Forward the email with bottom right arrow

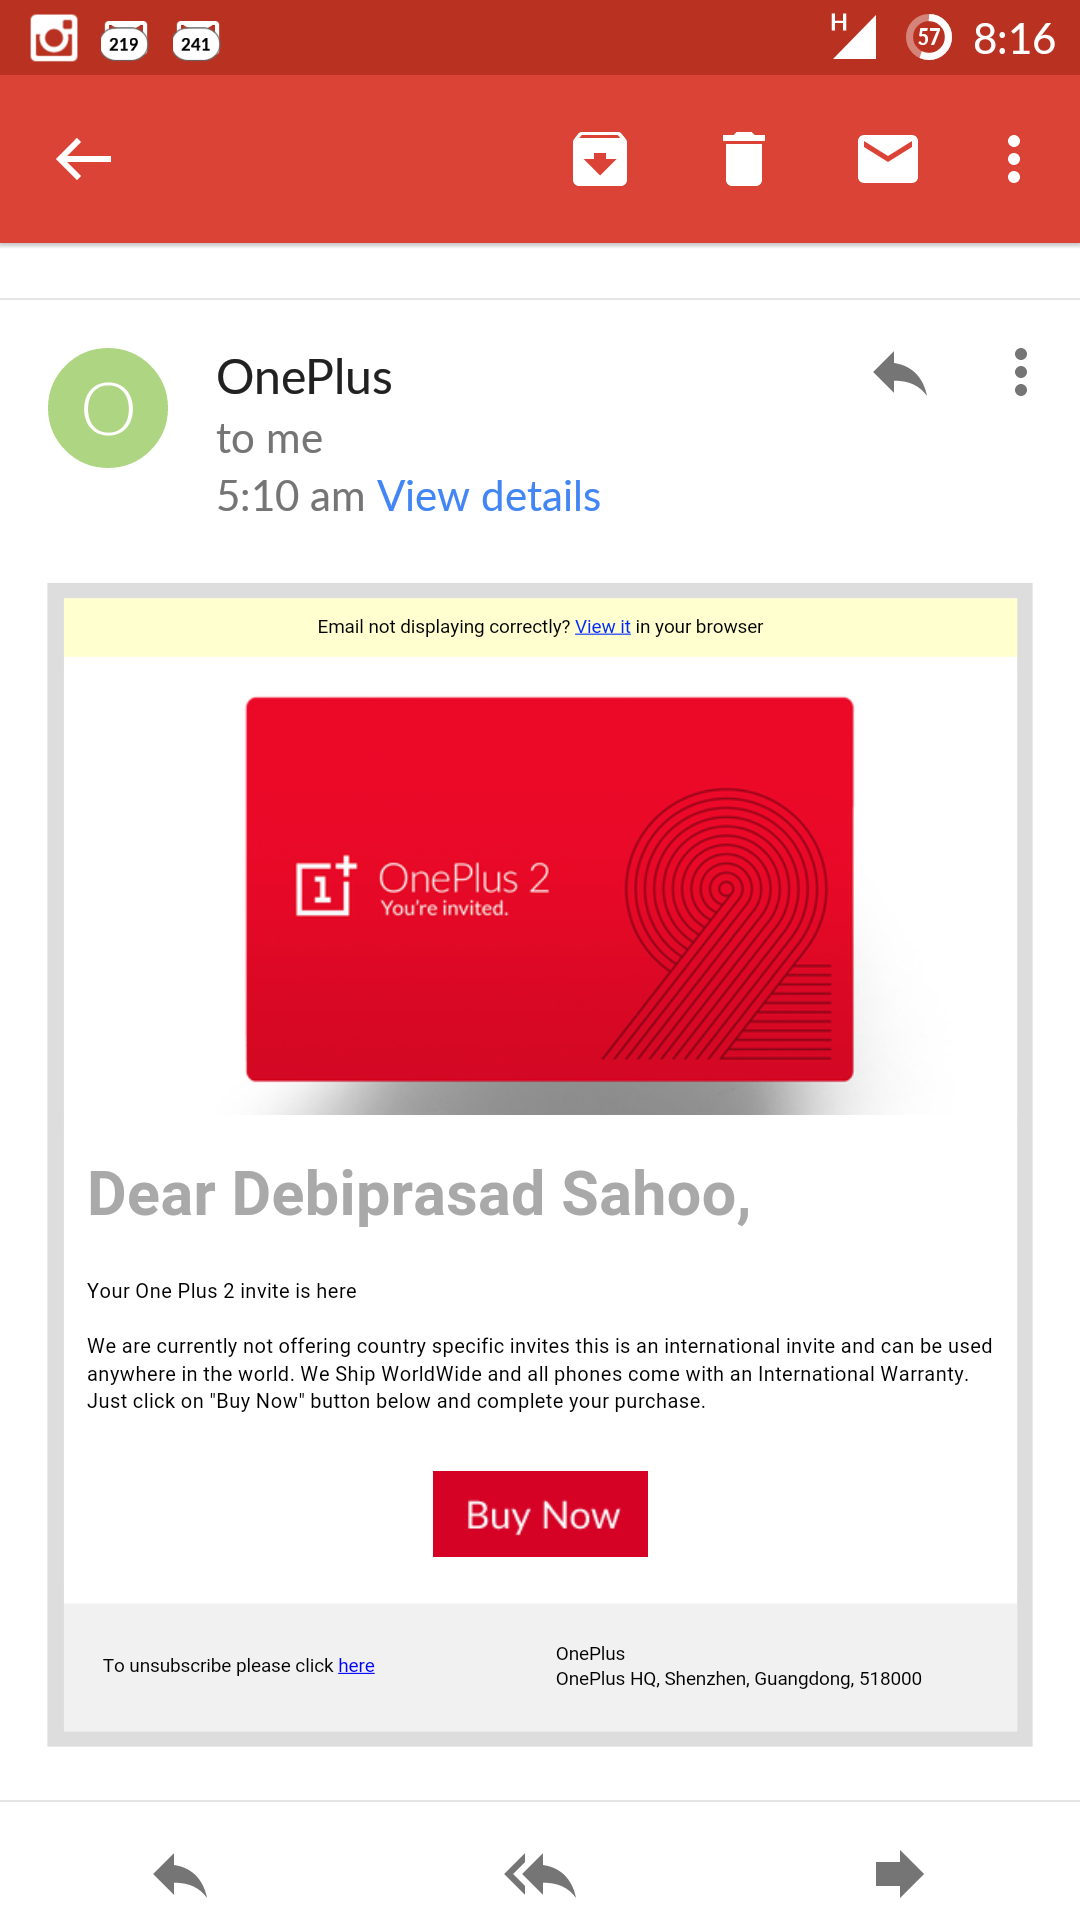tap(900, 1874)
